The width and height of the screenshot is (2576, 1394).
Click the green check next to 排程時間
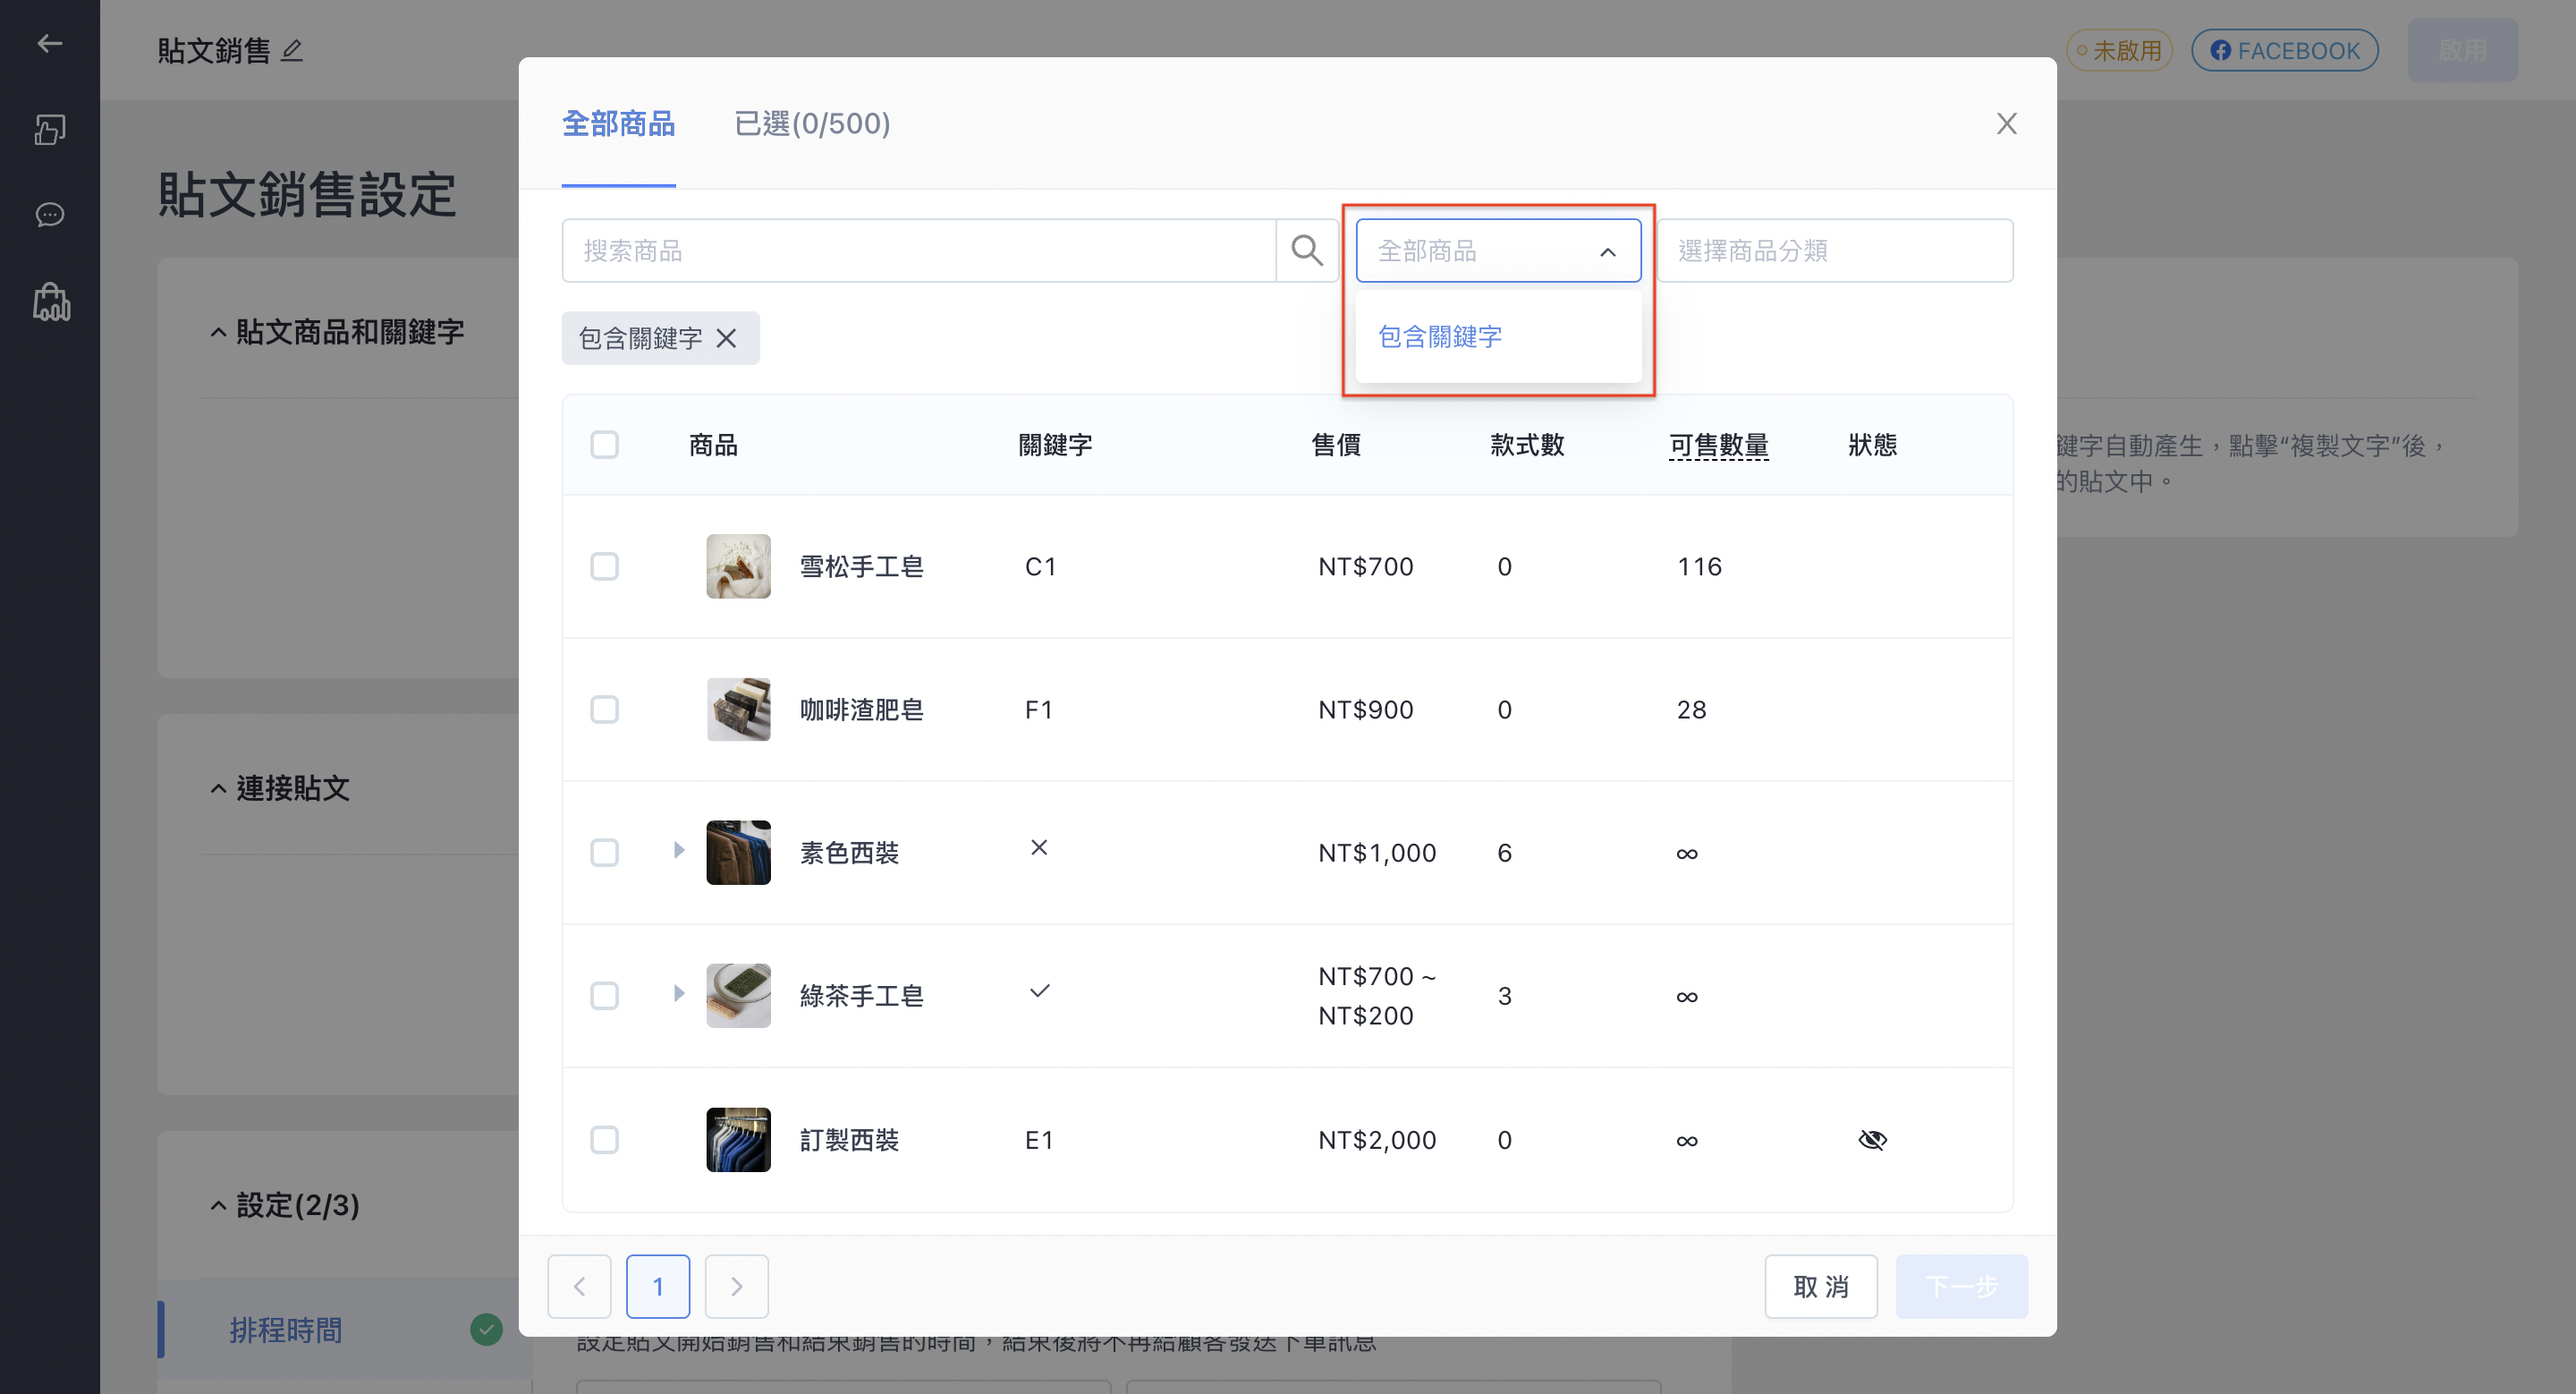pos(486,1329)
